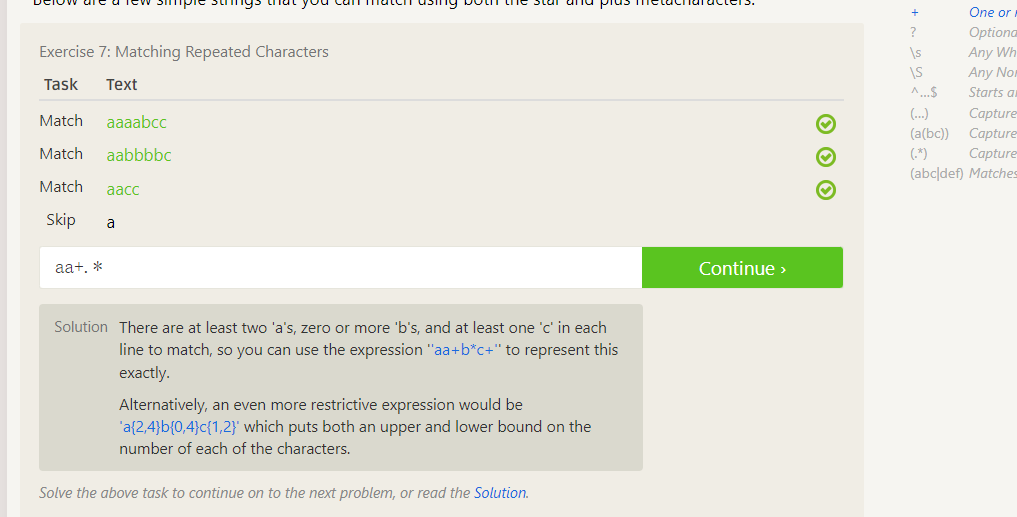Click the match text aaaabcc
Image resolution: width=1017 pixels, height=517 pixels.
coord(137,122)
